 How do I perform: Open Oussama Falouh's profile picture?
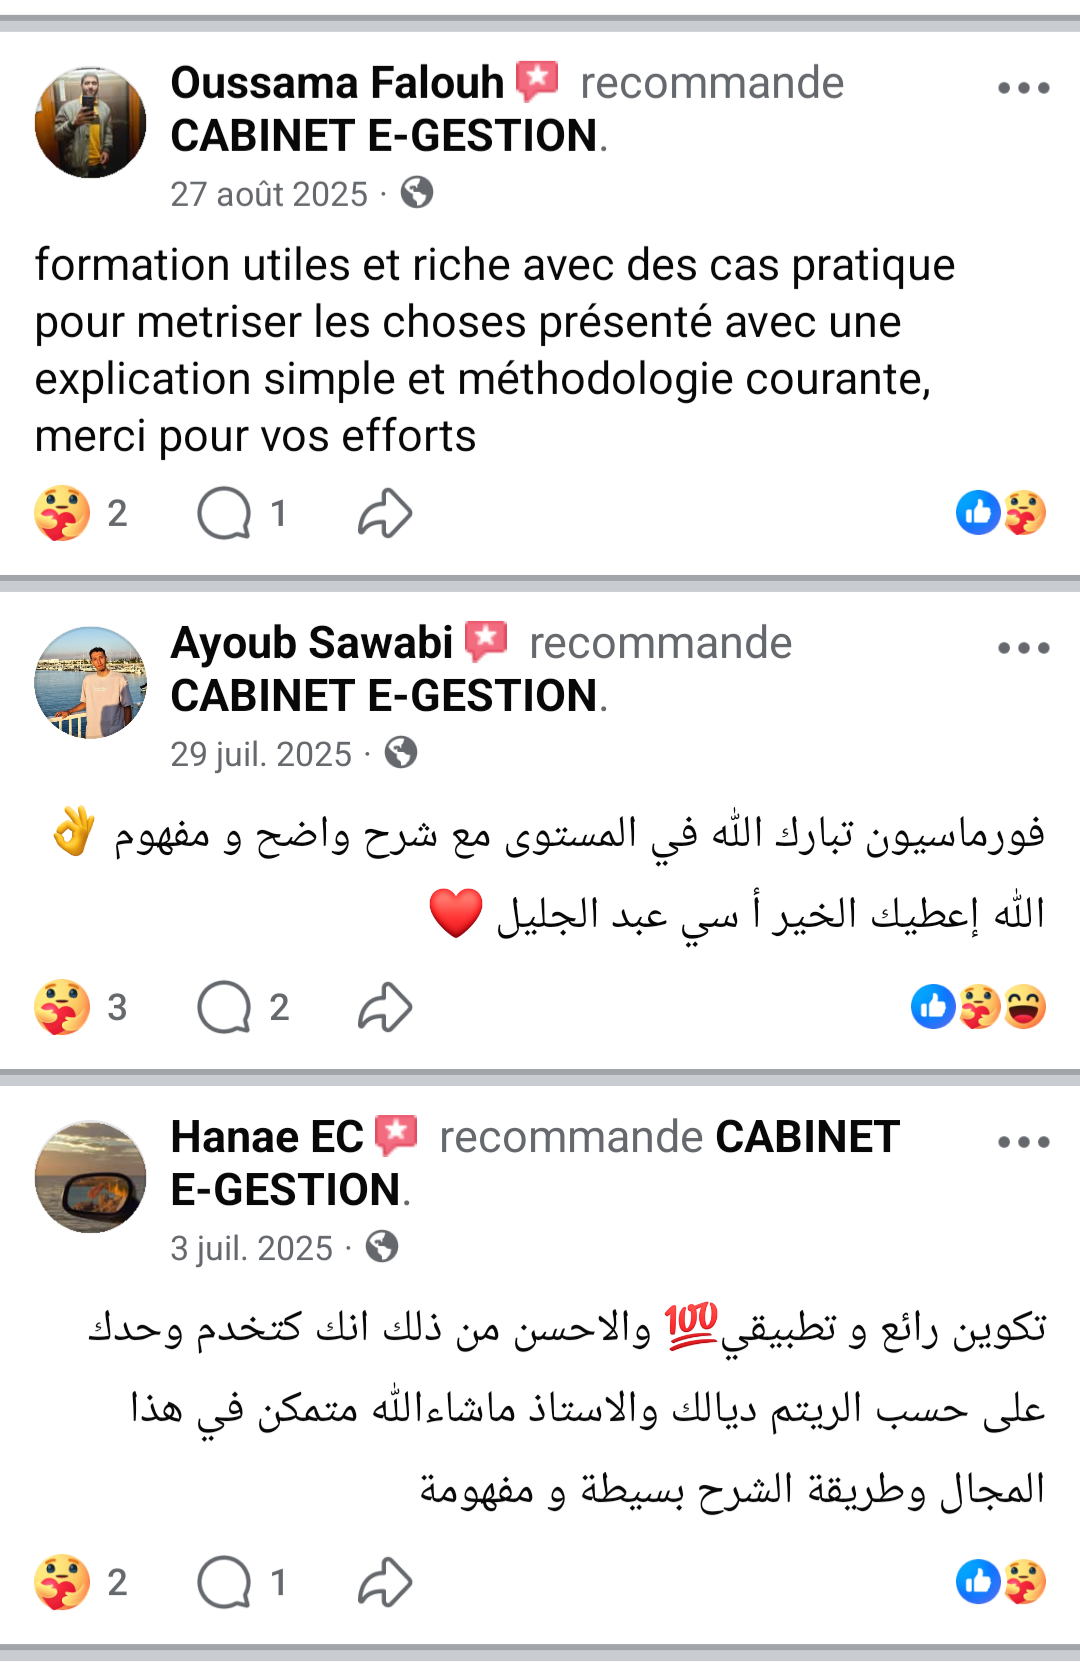(x=90, y=123)
